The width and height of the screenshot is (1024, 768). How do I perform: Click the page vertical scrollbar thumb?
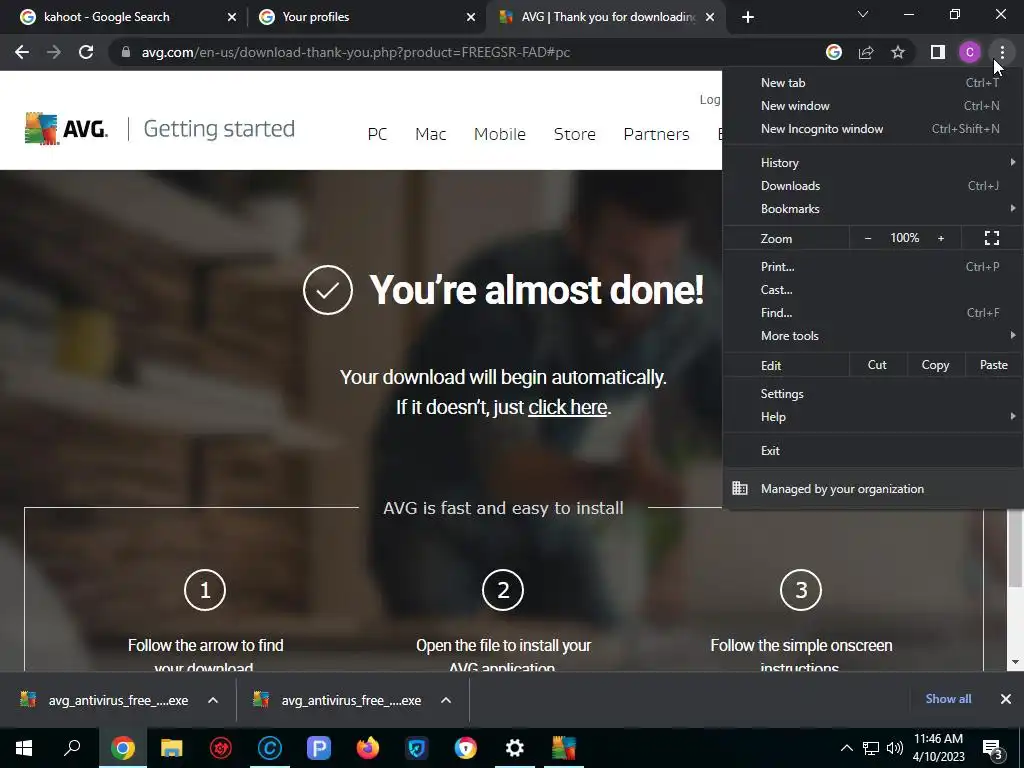[x=1015, y=547]
